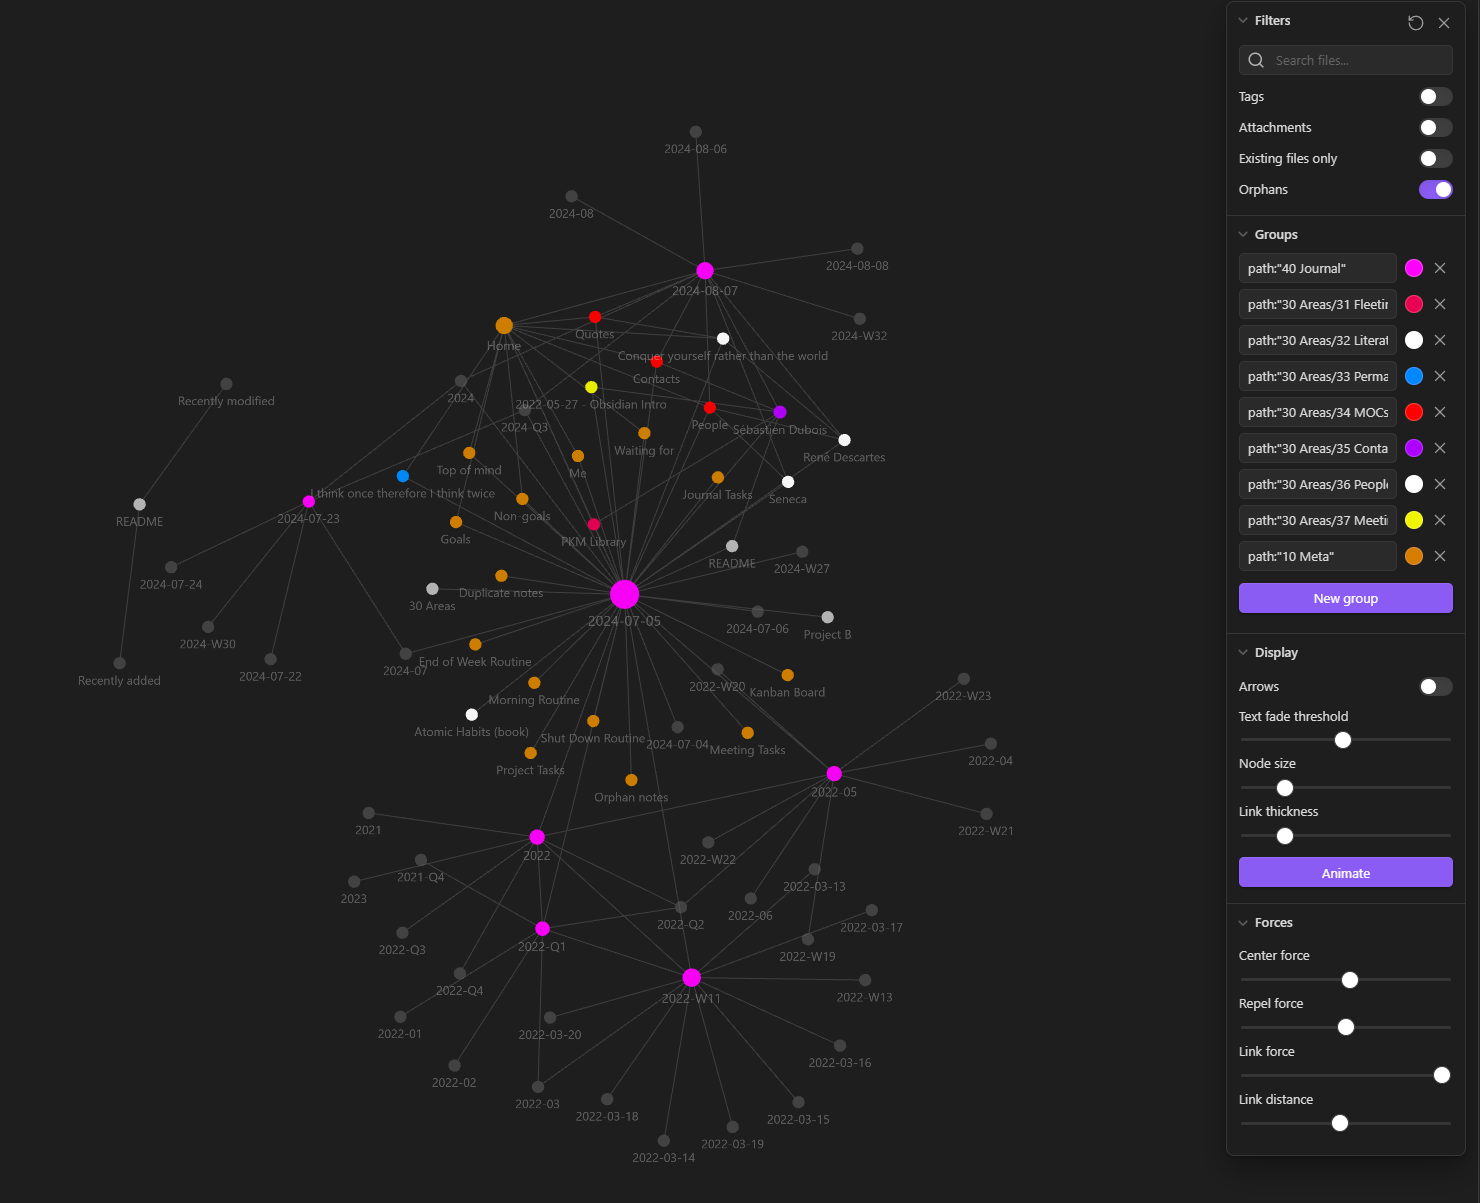Toggle the Tags filter
Screen dimensions: 1480x1203
coord(1435,97)
